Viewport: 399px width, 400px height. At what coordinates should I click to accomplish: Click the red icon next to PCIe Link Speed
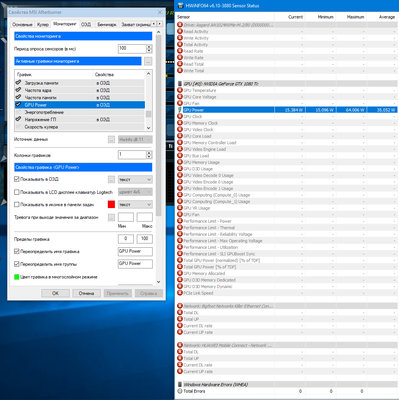tap(180, 293)
